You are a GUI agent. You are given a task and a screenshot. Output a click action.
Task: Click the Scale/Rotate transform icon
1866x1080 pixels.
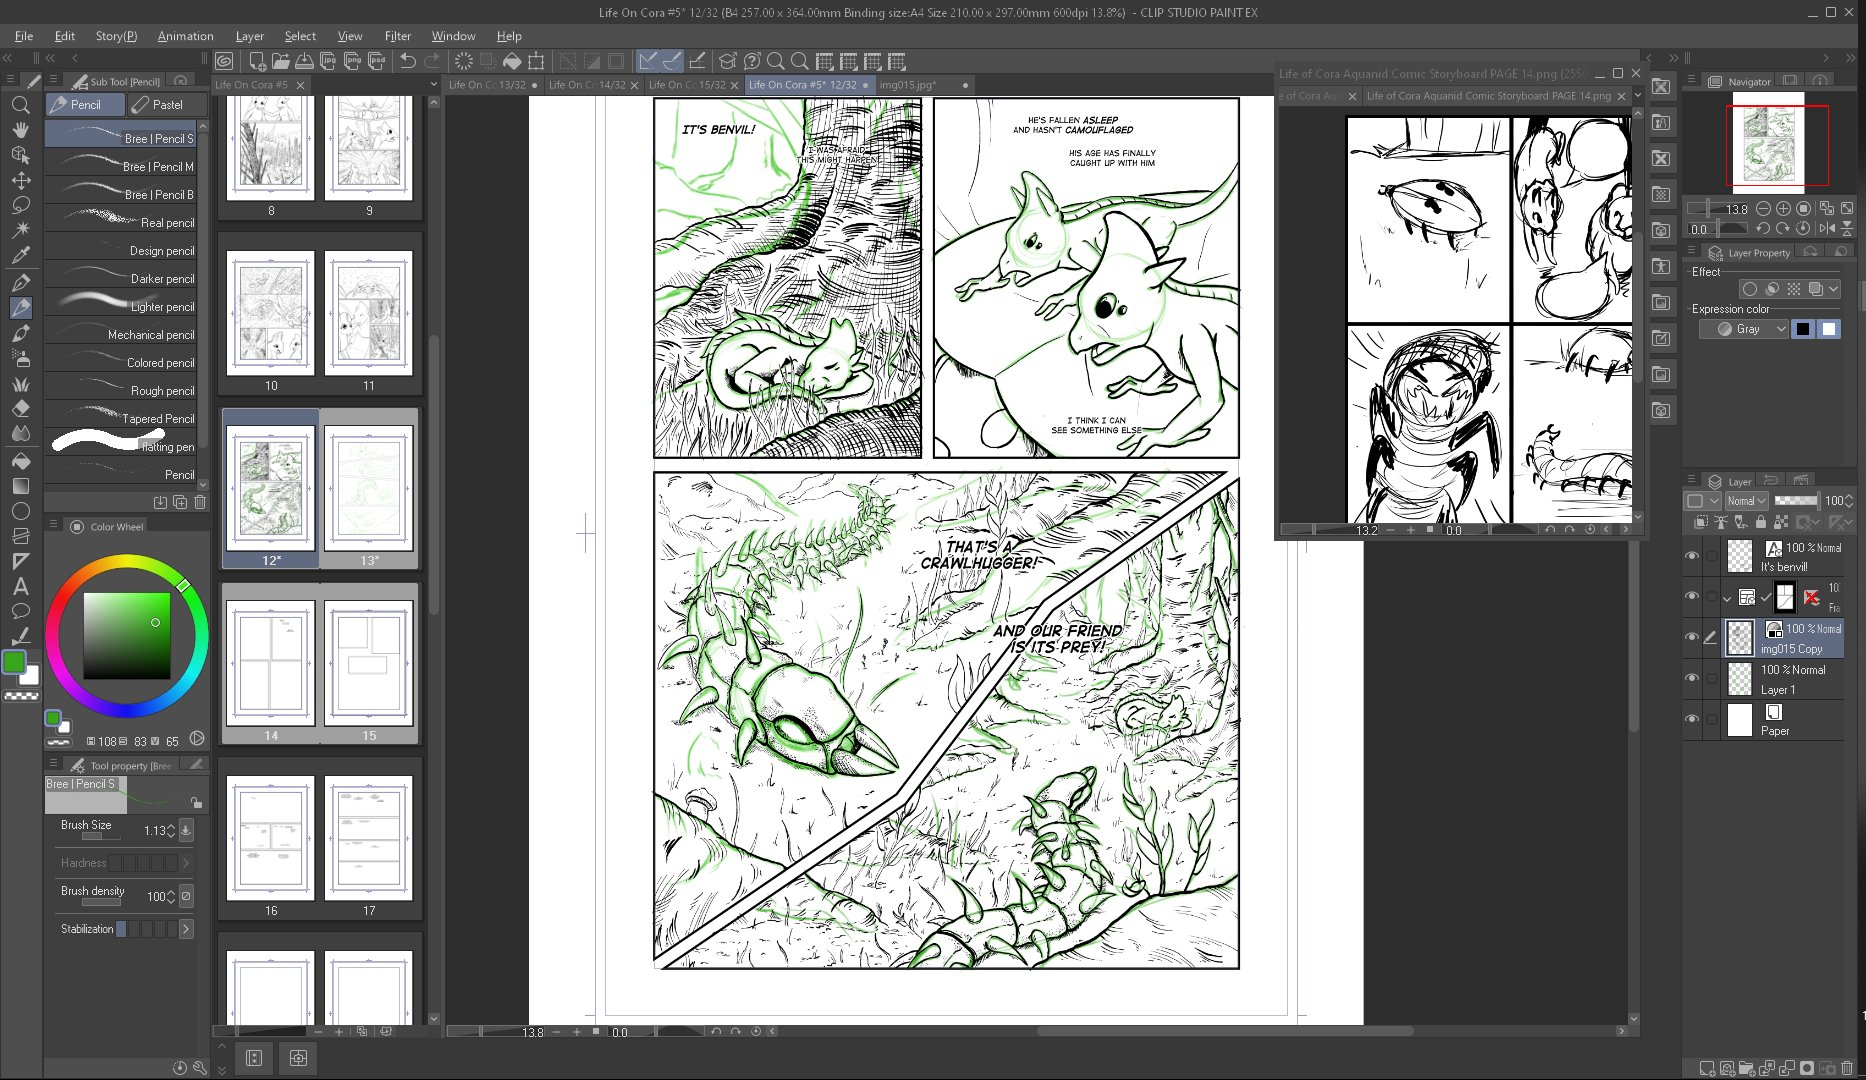pyautogui.click(x=537, y=61)
